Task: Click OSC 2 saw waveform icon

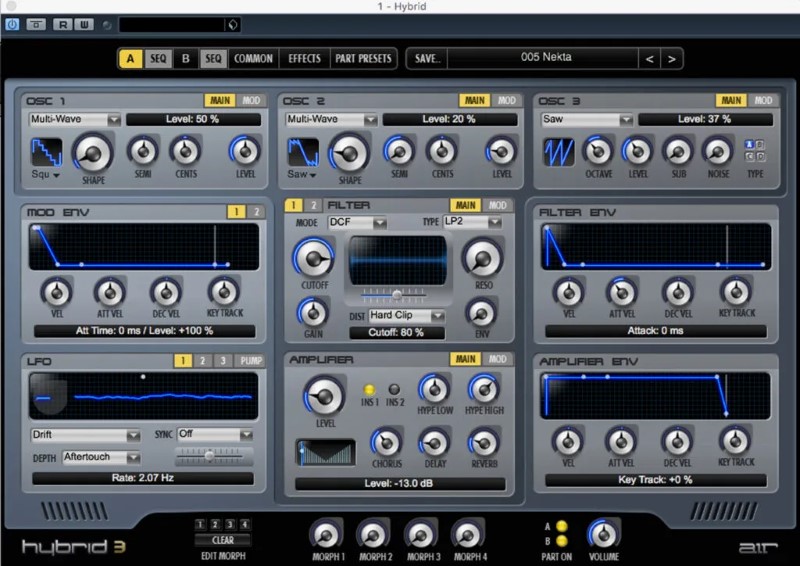Action: pyautogui.click(x=303, y=152)
